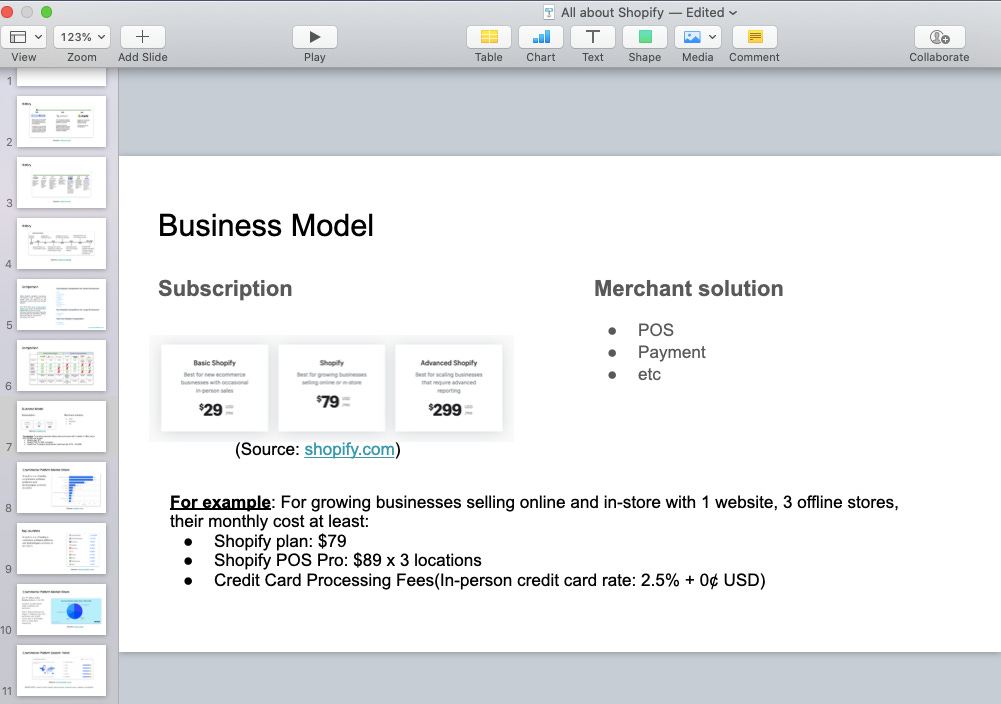Insert a Chart from the toolbar

coord(541,37)
